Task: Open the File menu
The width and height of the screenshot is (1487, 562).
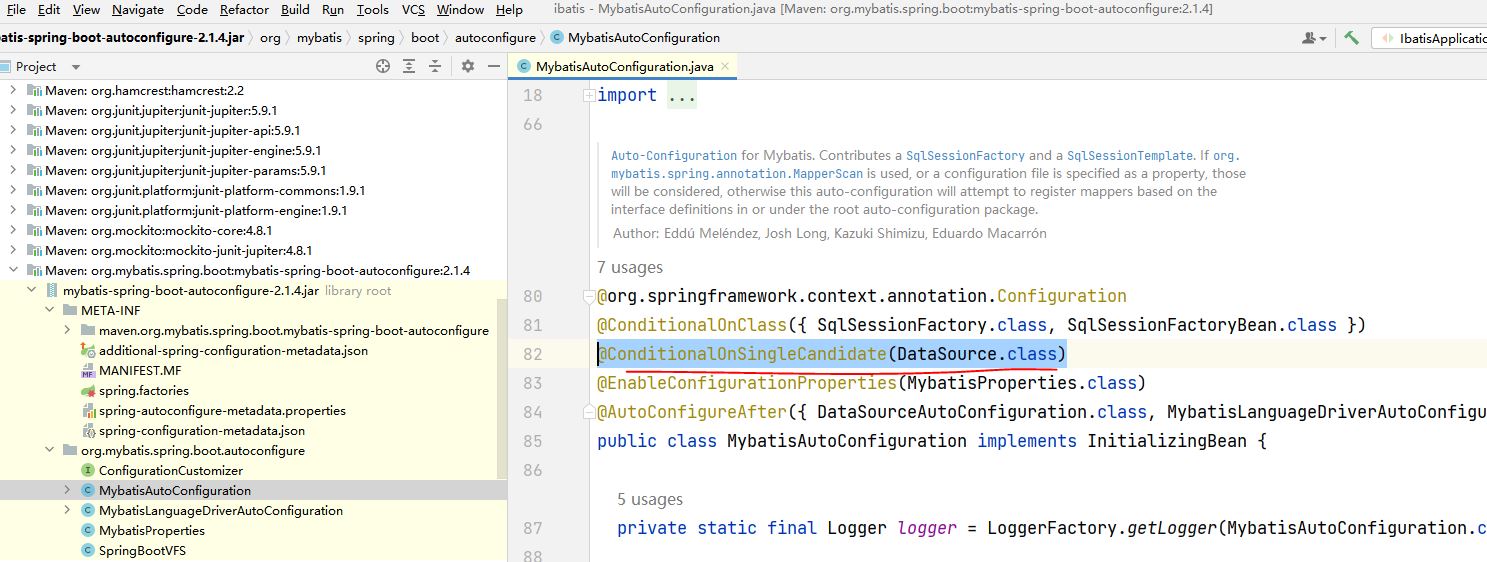Action: [17, 9]
